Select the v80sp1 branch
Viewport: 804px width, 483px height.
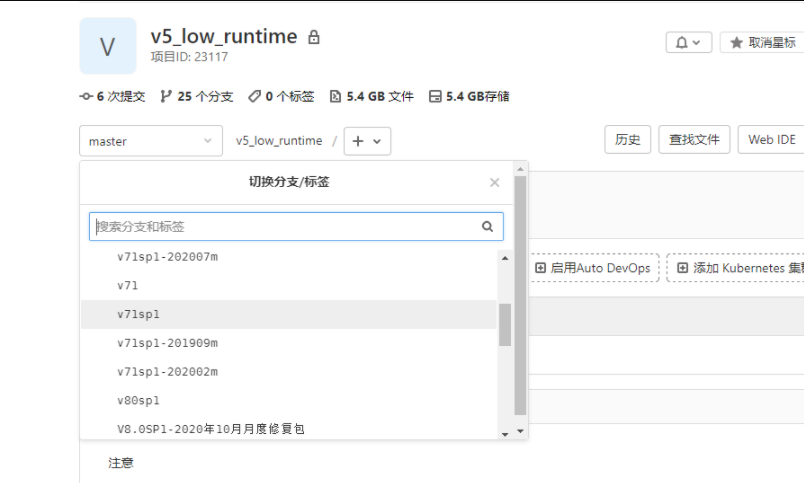point(139,400)
